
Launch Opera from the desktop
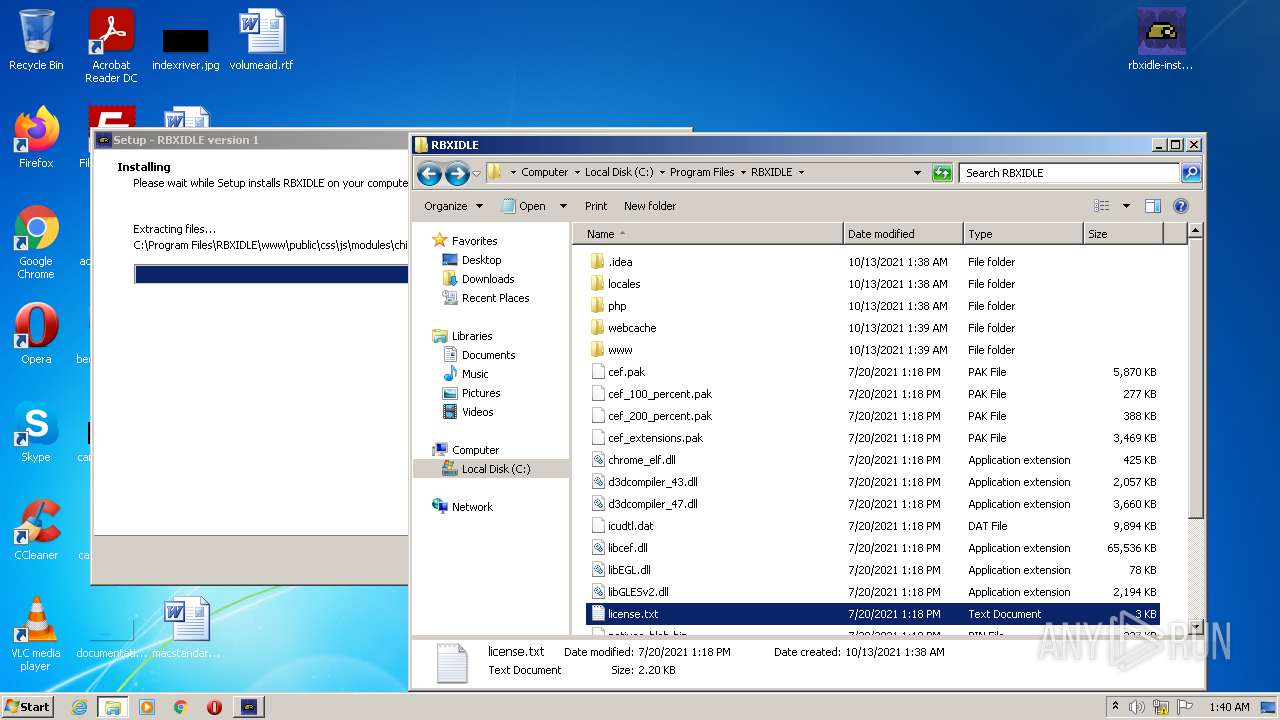[x=36, y=334]
